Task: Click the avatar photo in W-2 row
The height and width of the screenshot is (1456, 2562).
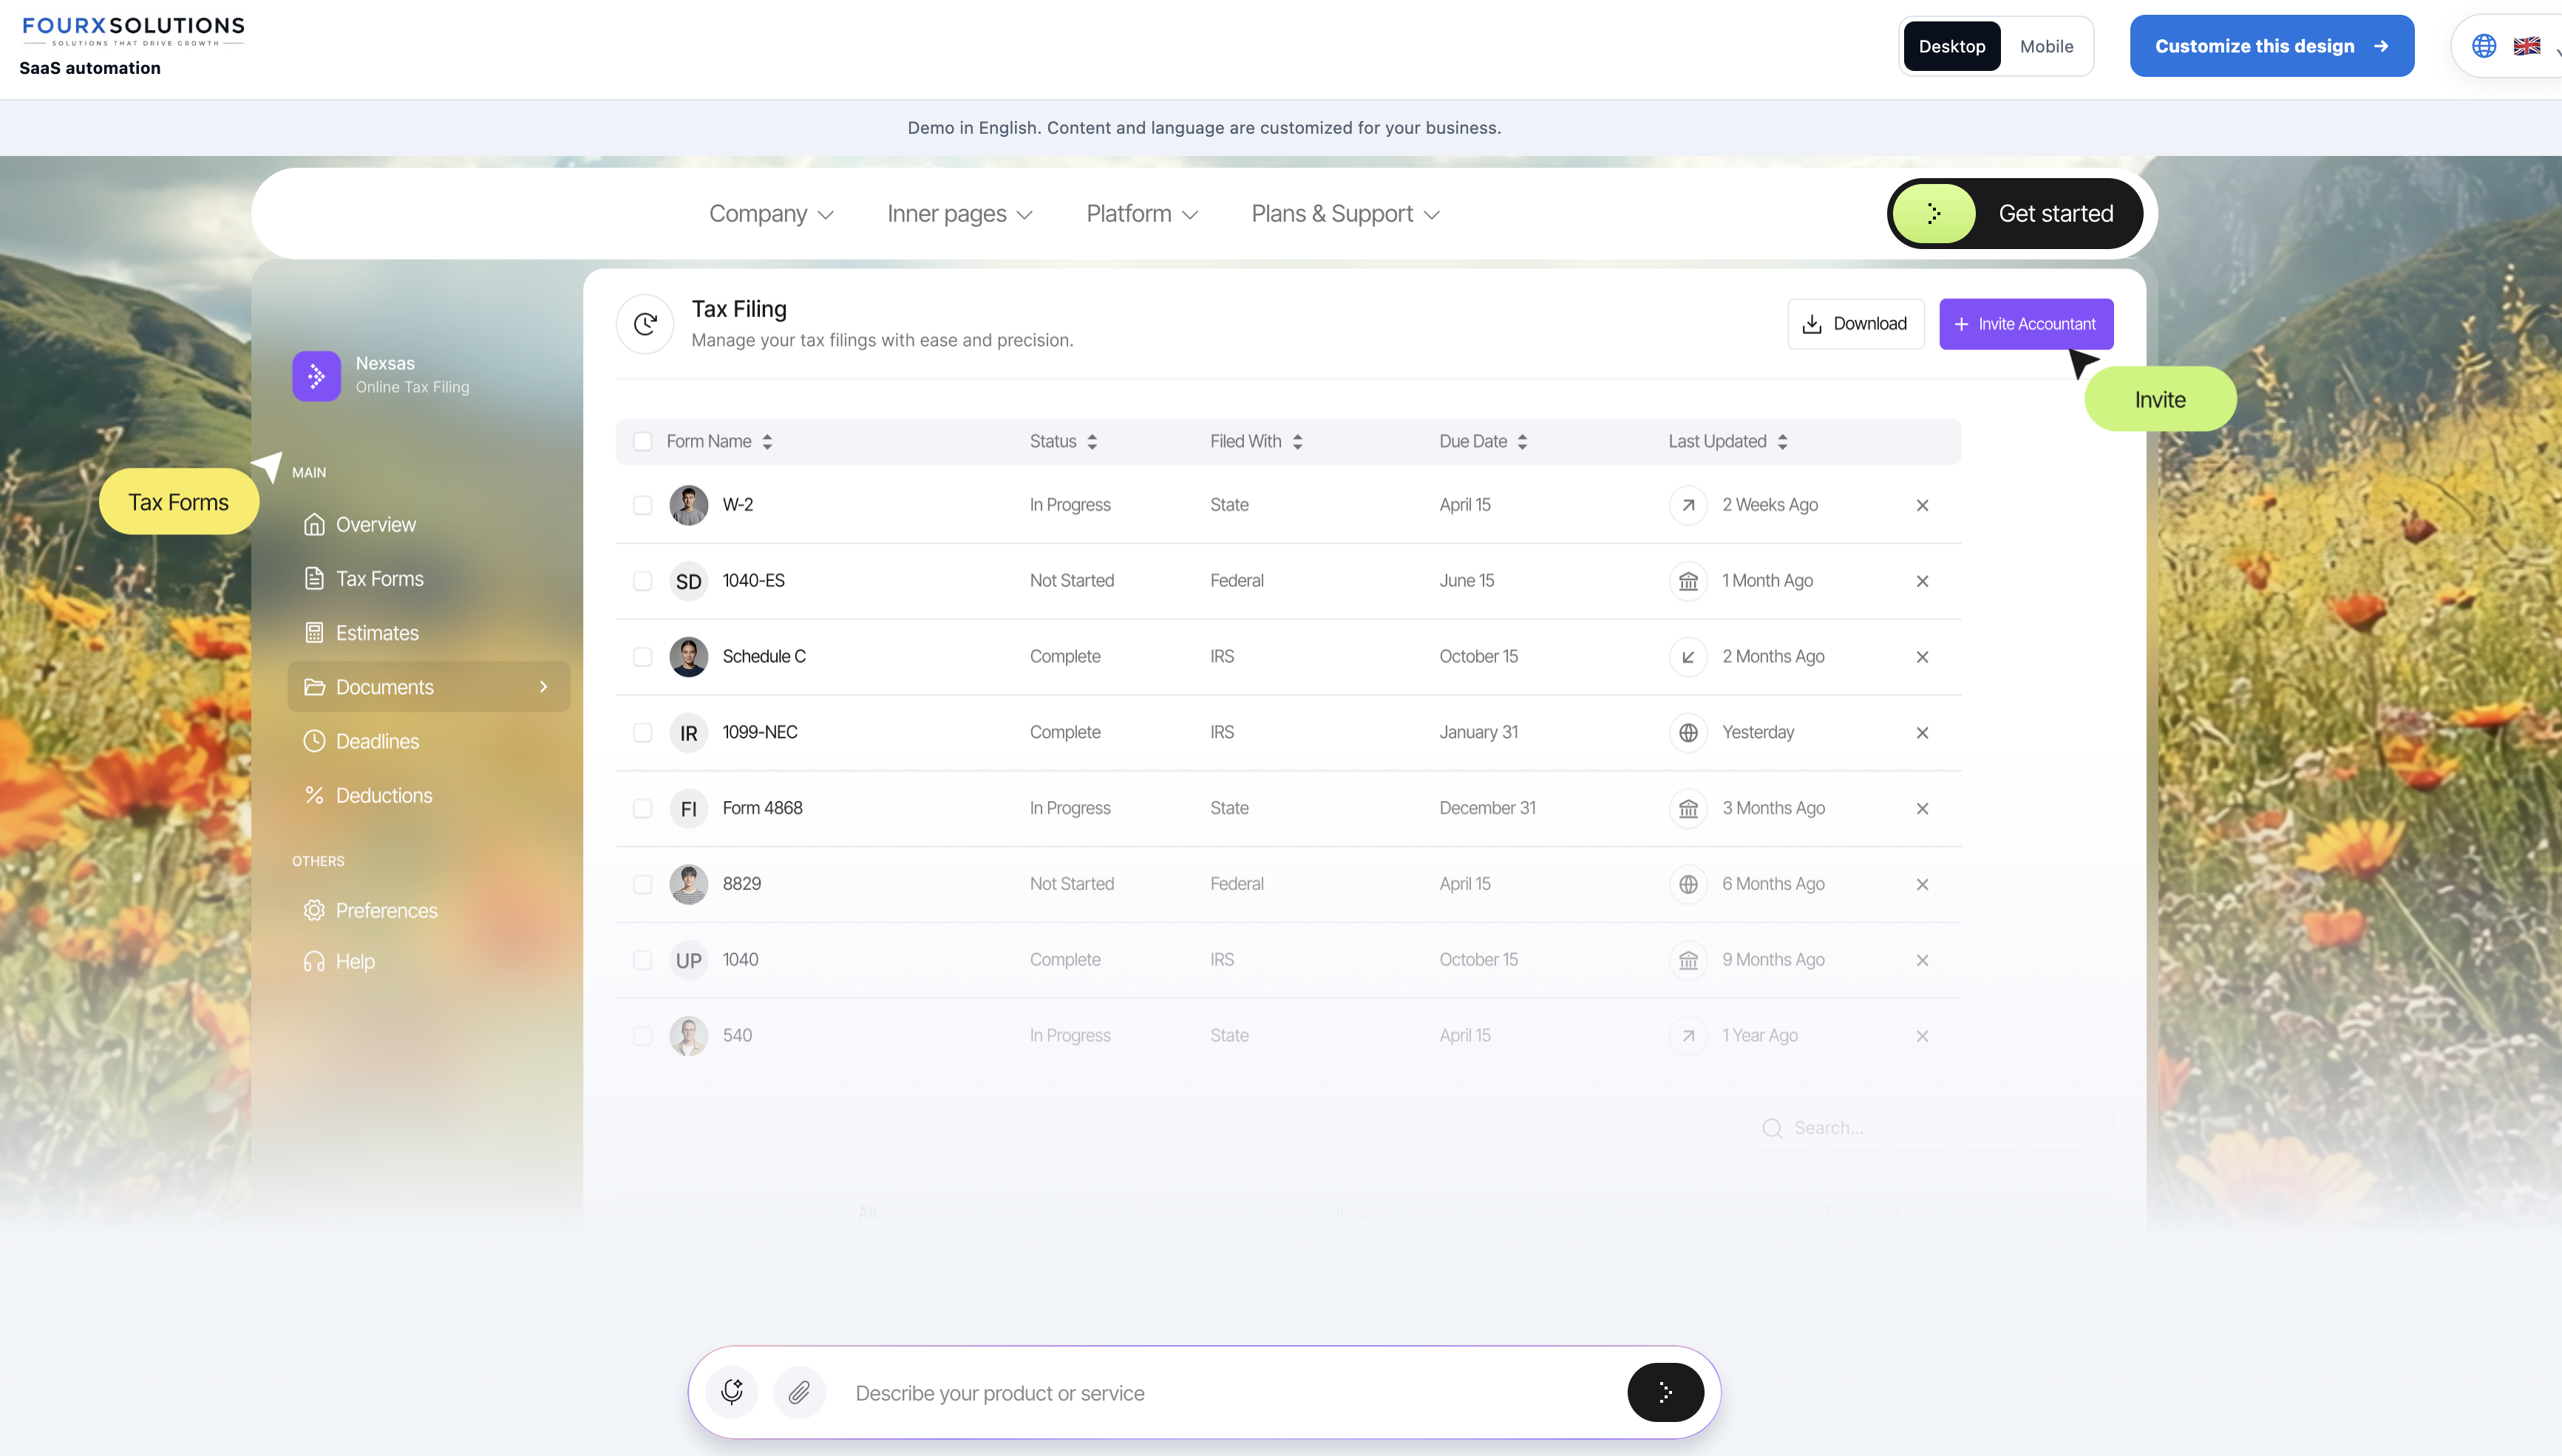Action: pyautogui.click(x=688, y=505)
